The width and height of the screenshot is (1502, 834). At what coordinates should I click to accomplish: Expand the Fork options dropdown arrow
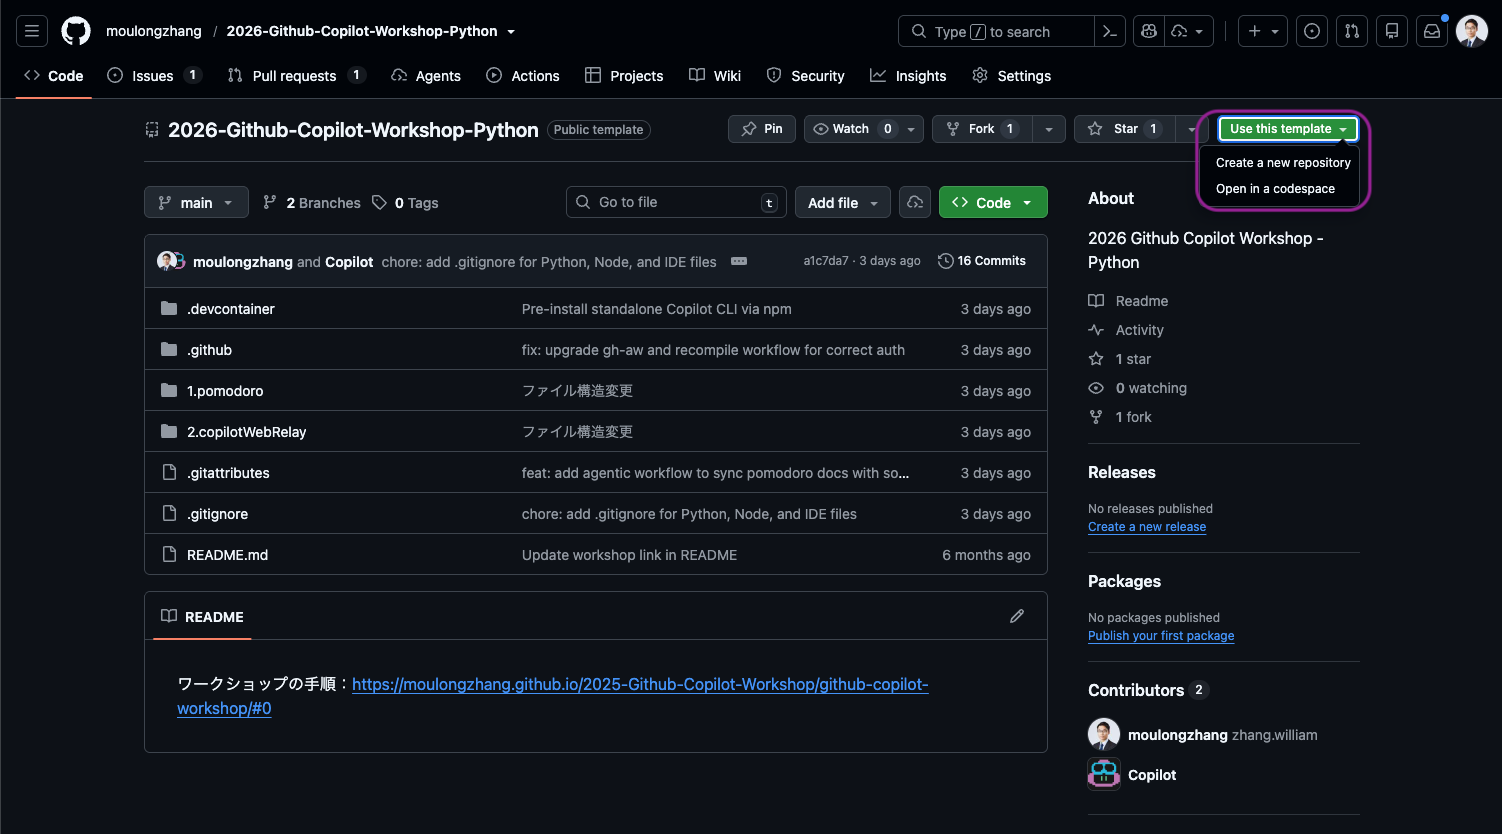(x=1048, y=129)
